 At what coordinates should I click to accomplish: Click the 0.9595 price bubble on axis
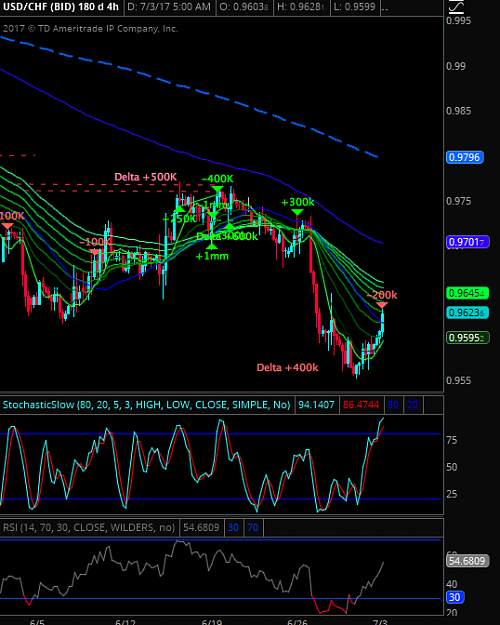467,338
